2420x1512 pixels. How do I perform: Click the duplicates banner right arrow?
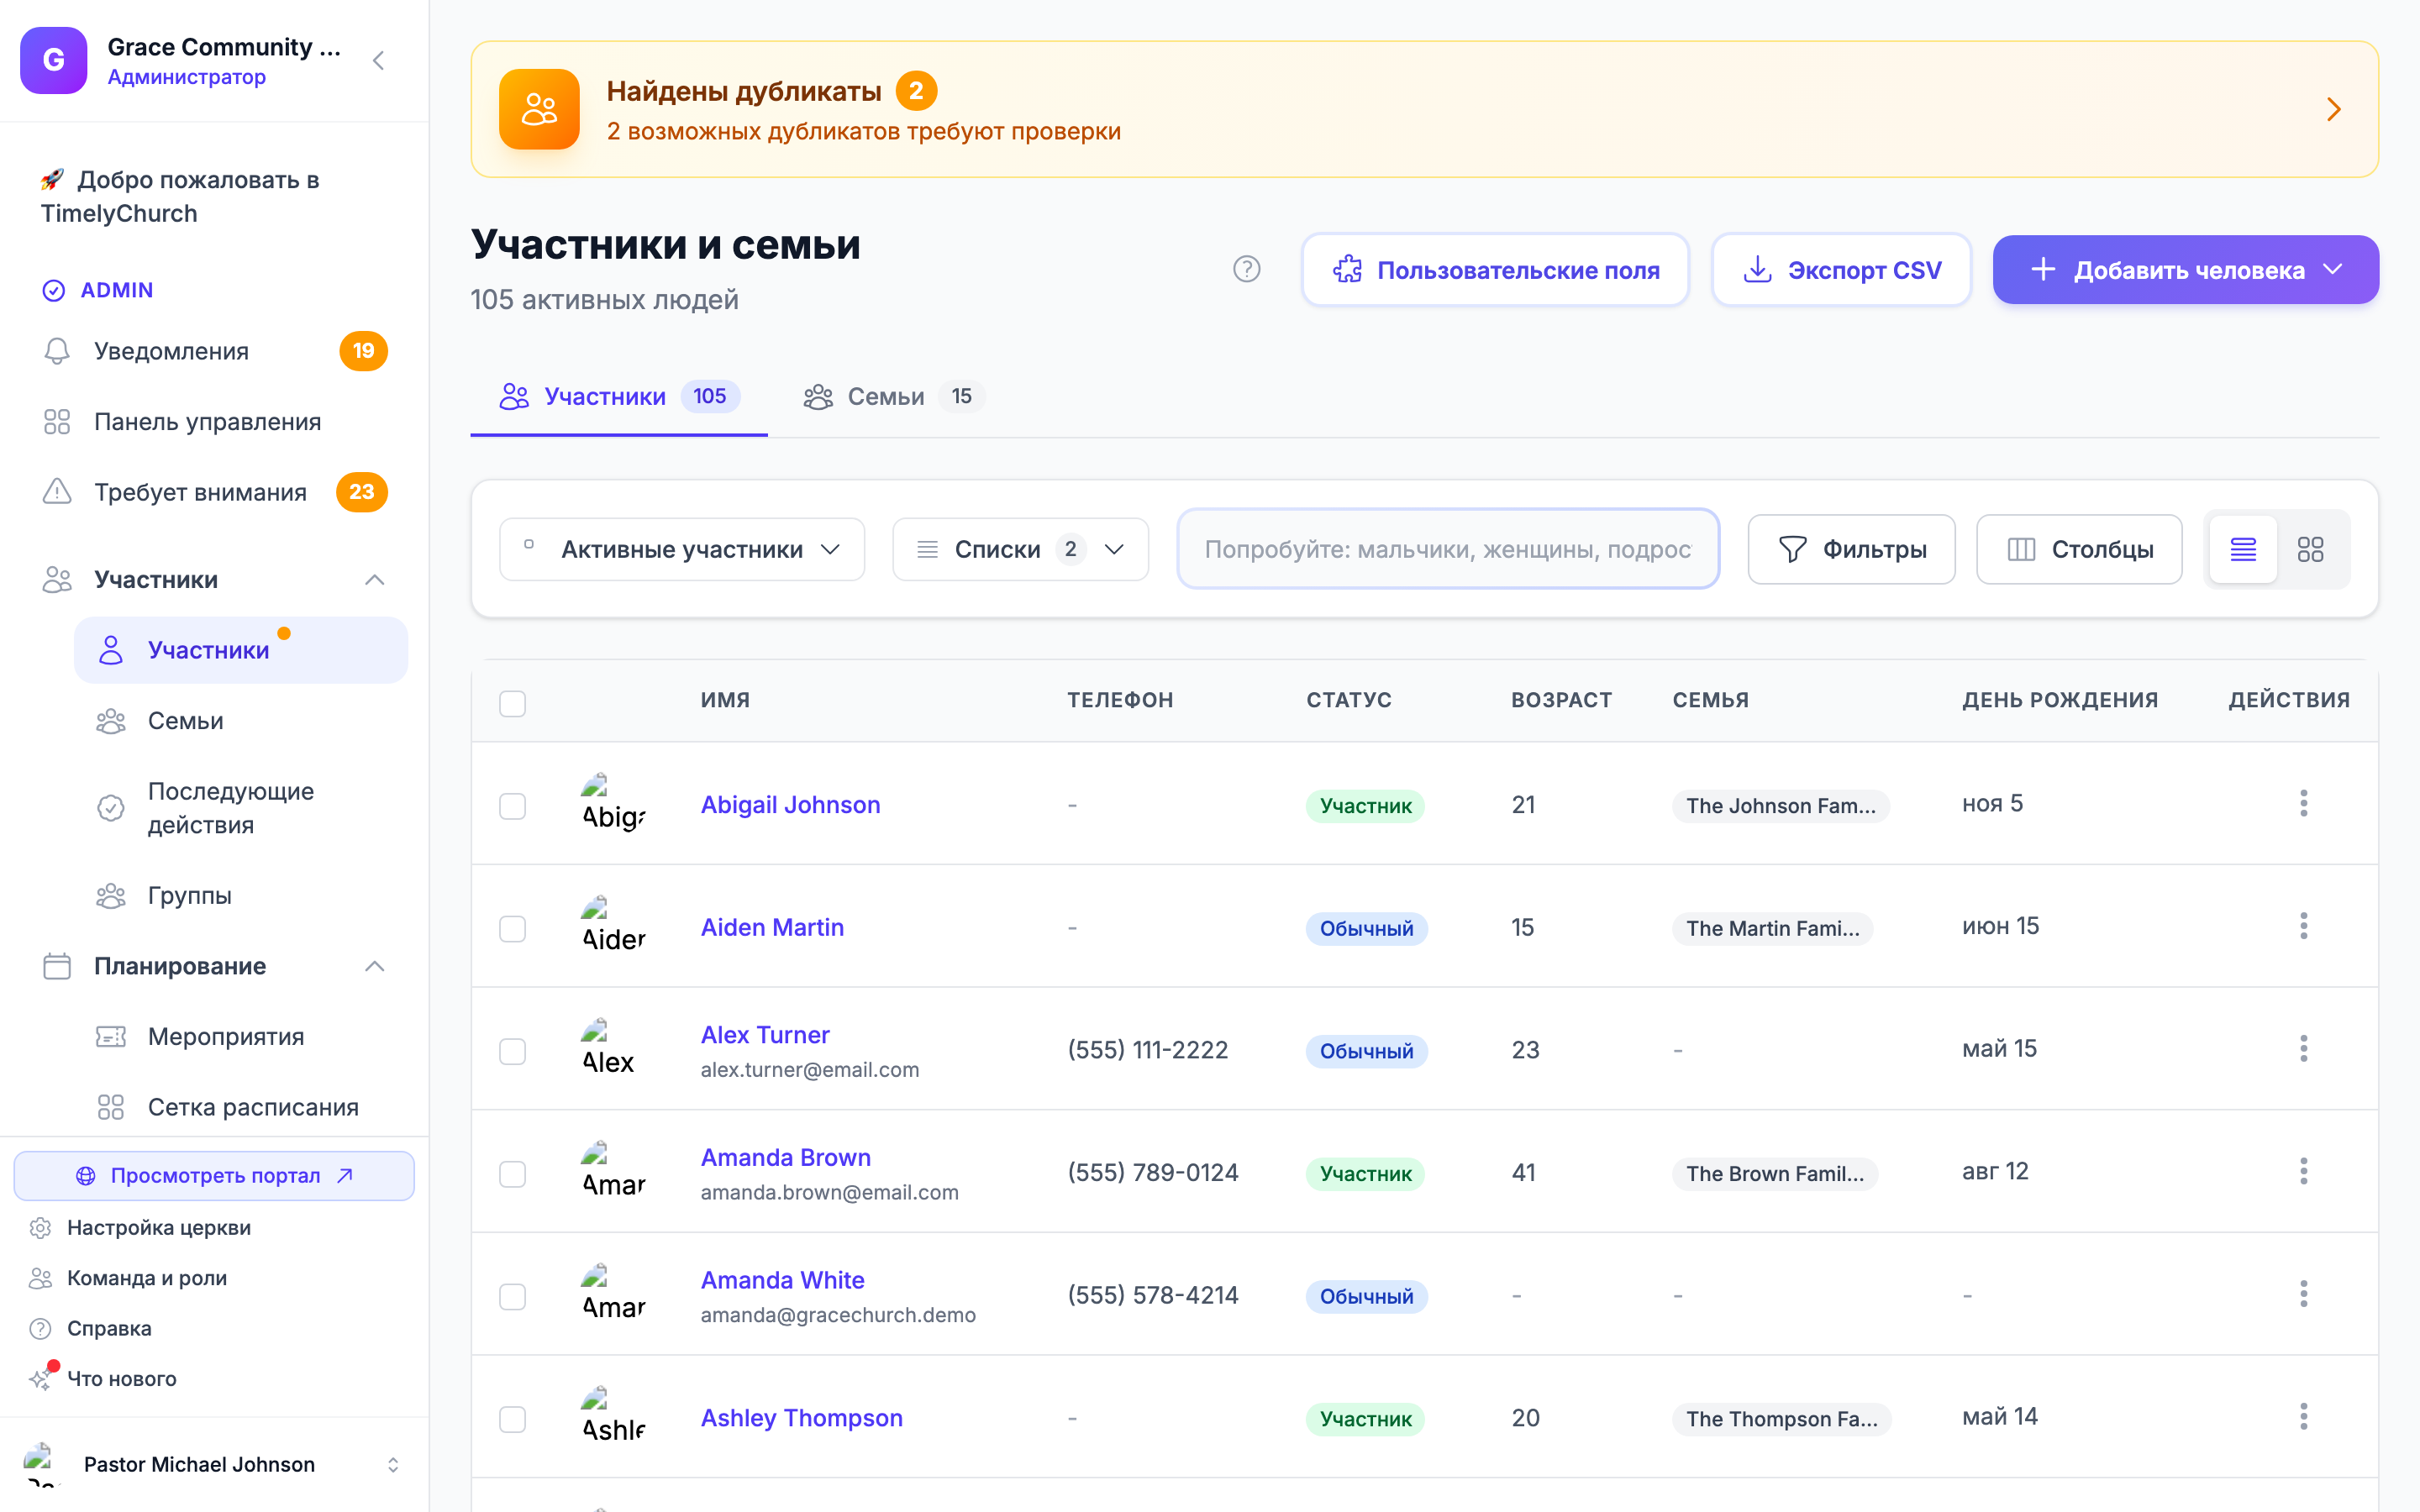coord(2334,109)
